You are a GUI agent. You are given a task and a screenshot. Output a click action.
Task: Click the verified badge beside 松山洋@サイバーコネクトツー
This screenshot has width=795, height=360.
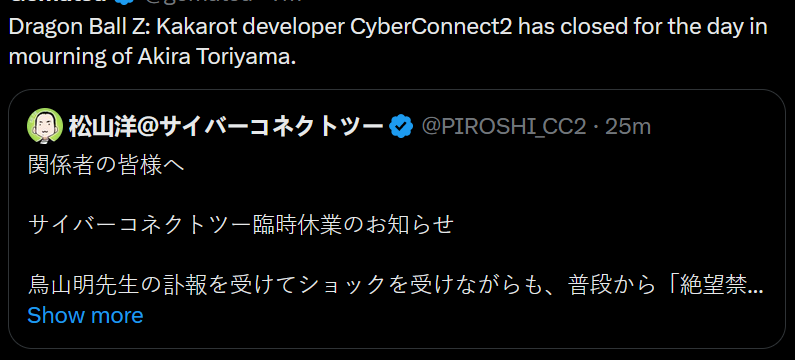tap(402, 126)
